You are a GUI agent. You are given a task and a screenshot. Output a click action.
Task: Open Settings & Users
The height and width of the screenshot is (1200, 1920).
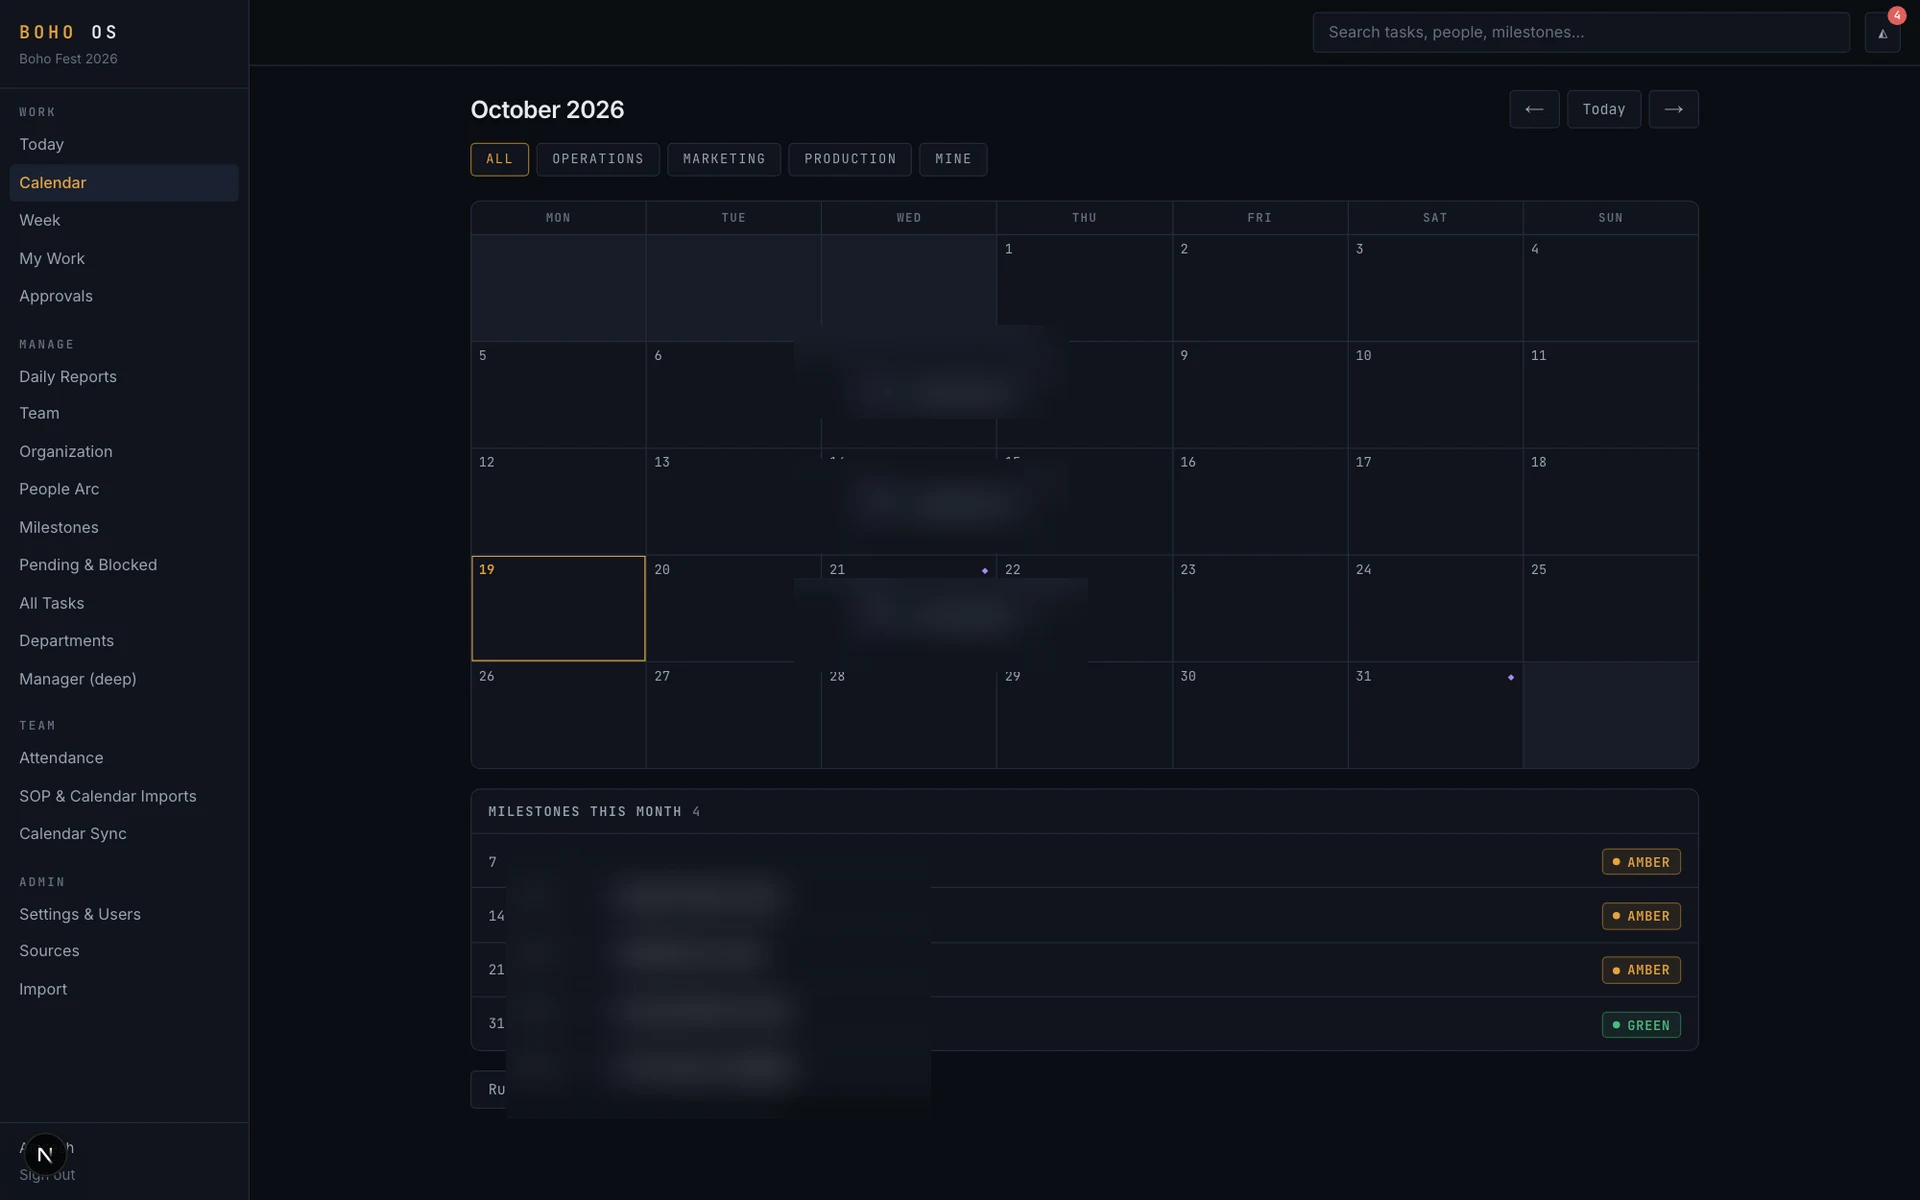[124, 914]
